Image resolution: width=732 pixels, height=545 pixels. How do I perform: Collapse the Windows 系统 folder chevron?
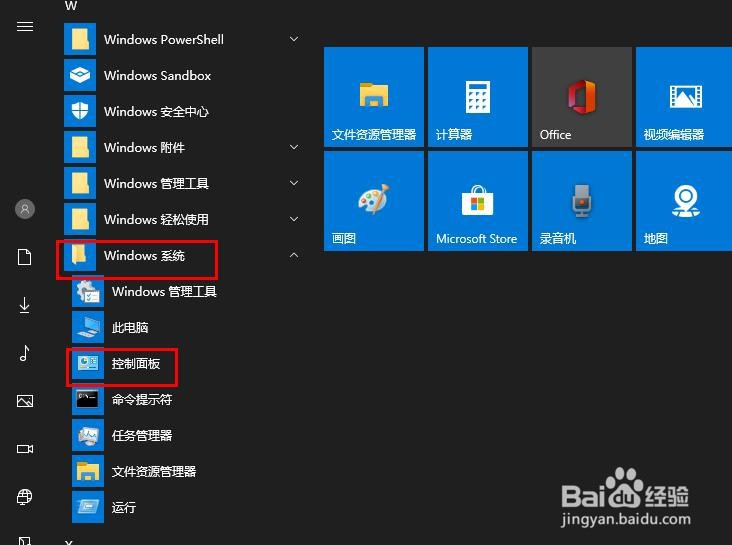(x=294, y=255)
